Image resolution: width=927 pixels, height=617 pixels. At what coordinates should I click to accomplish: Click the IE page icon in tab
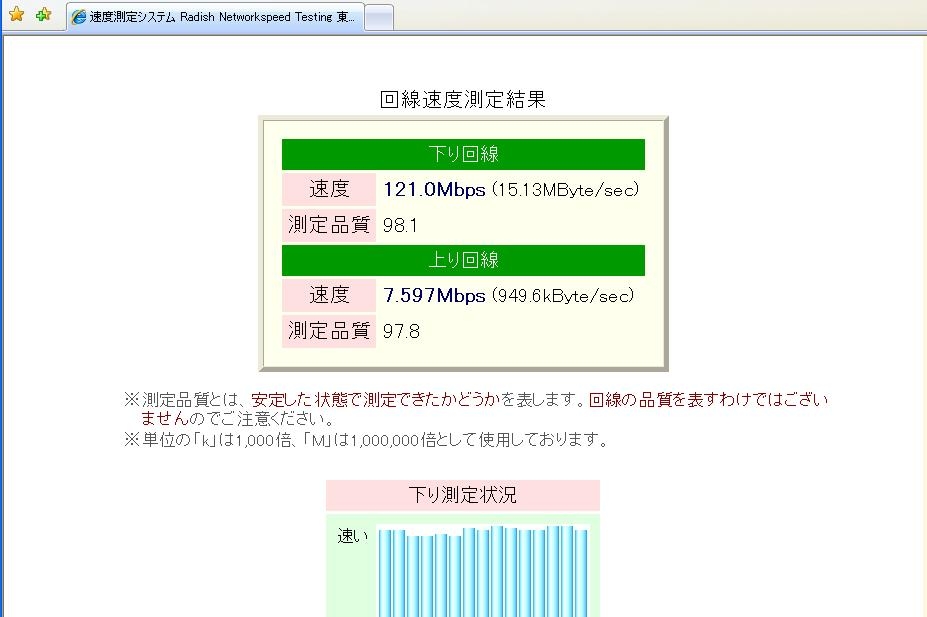pyautogui.click(x=78, y=17)
